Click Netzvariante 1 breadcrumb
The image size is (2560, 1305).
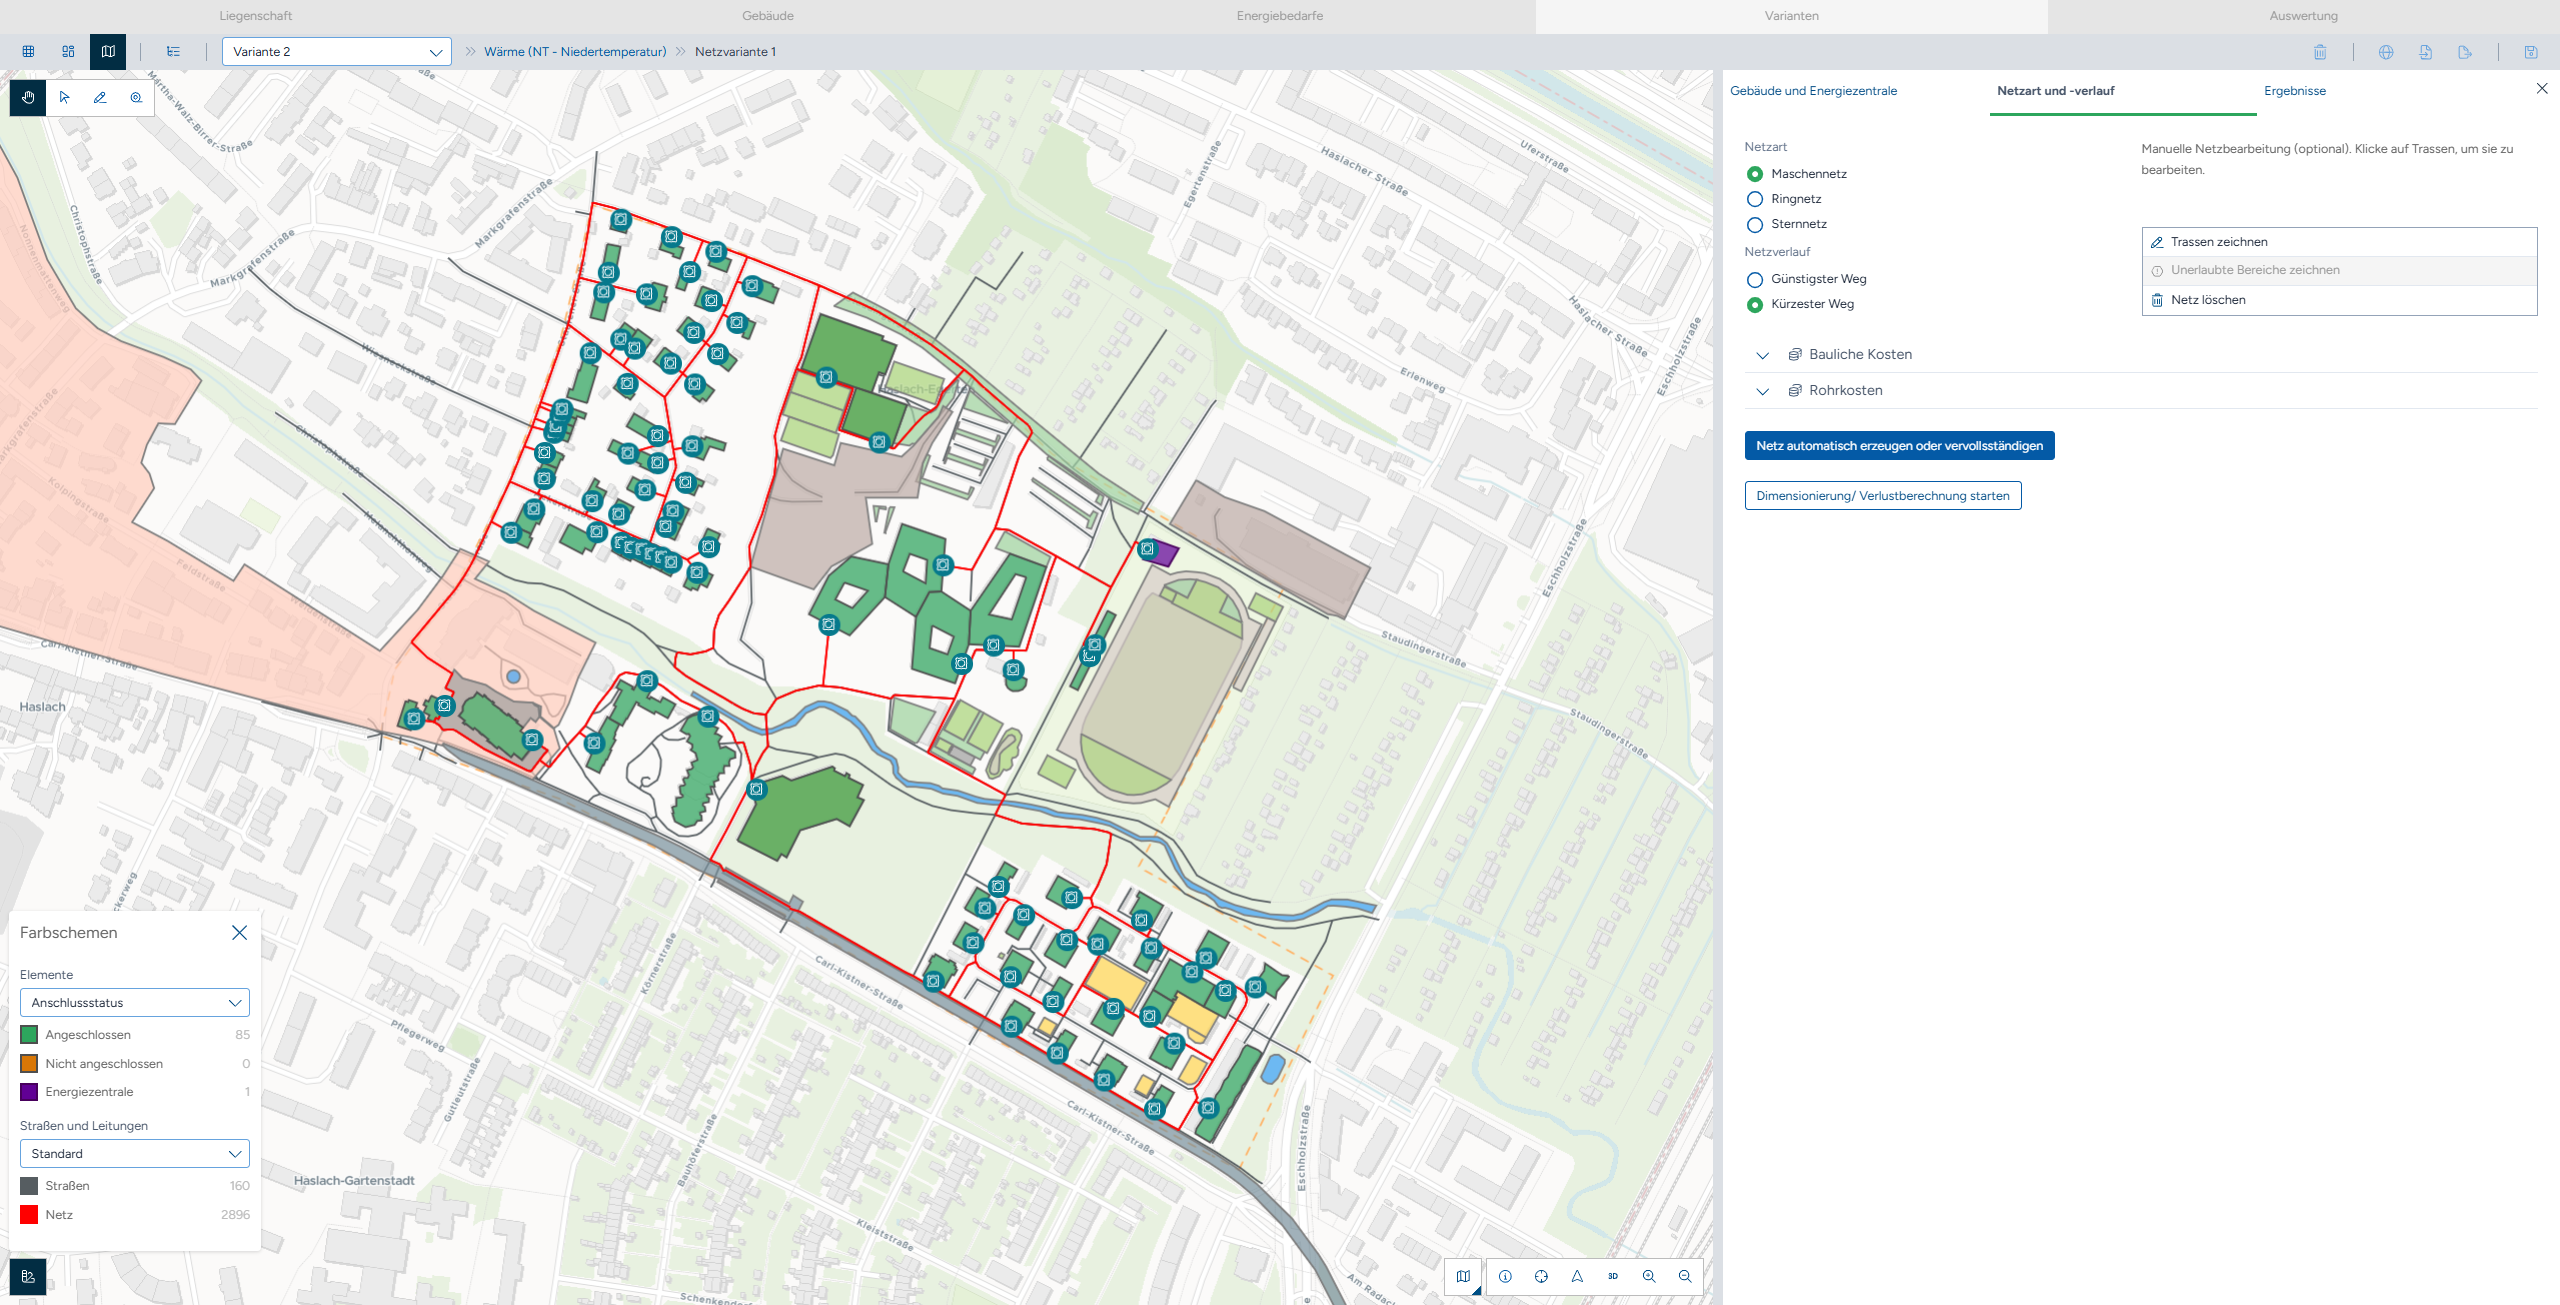pos(735,52)
